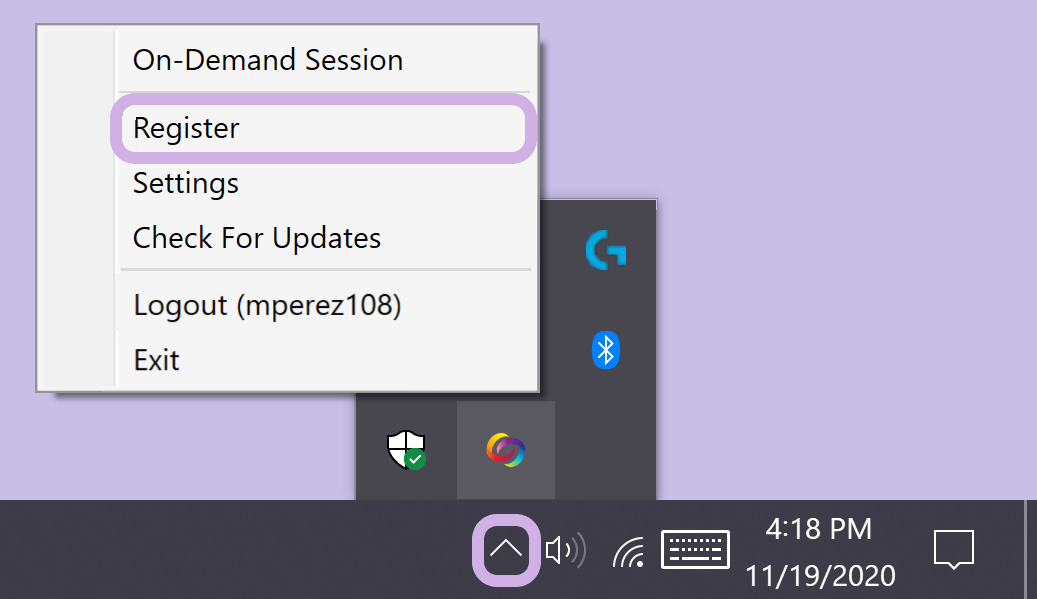Click the Show Desktop strip at taskbar edge
The width and height of the screenshot is (1037, 599).
tap(1031, 549)
